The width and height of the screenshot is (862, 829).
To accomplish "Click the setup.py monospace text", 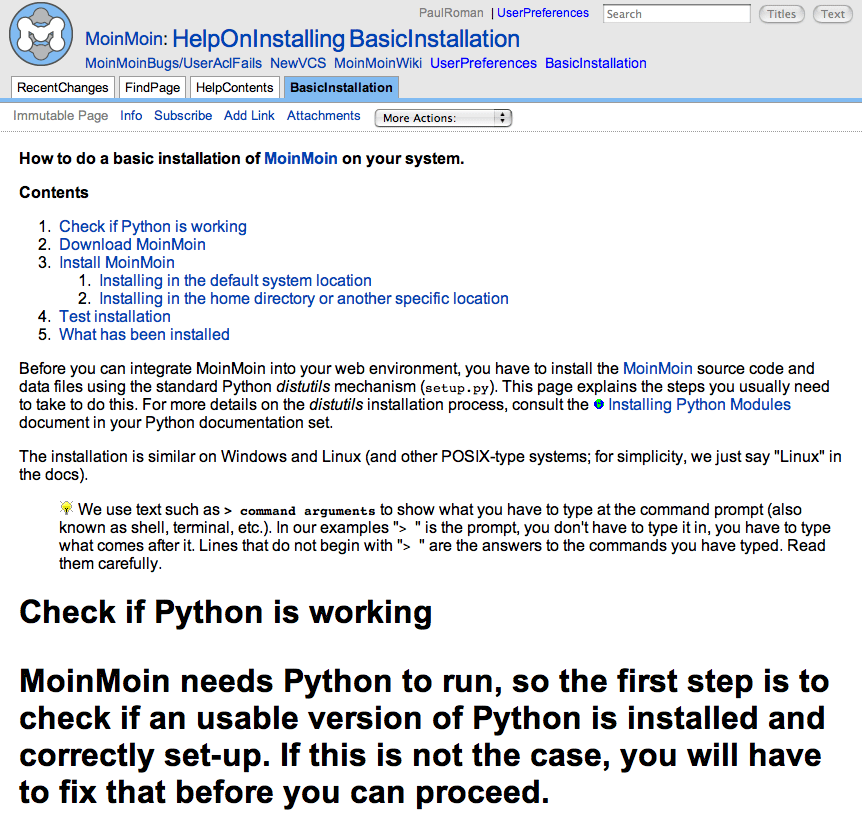I will coord(457,388).
